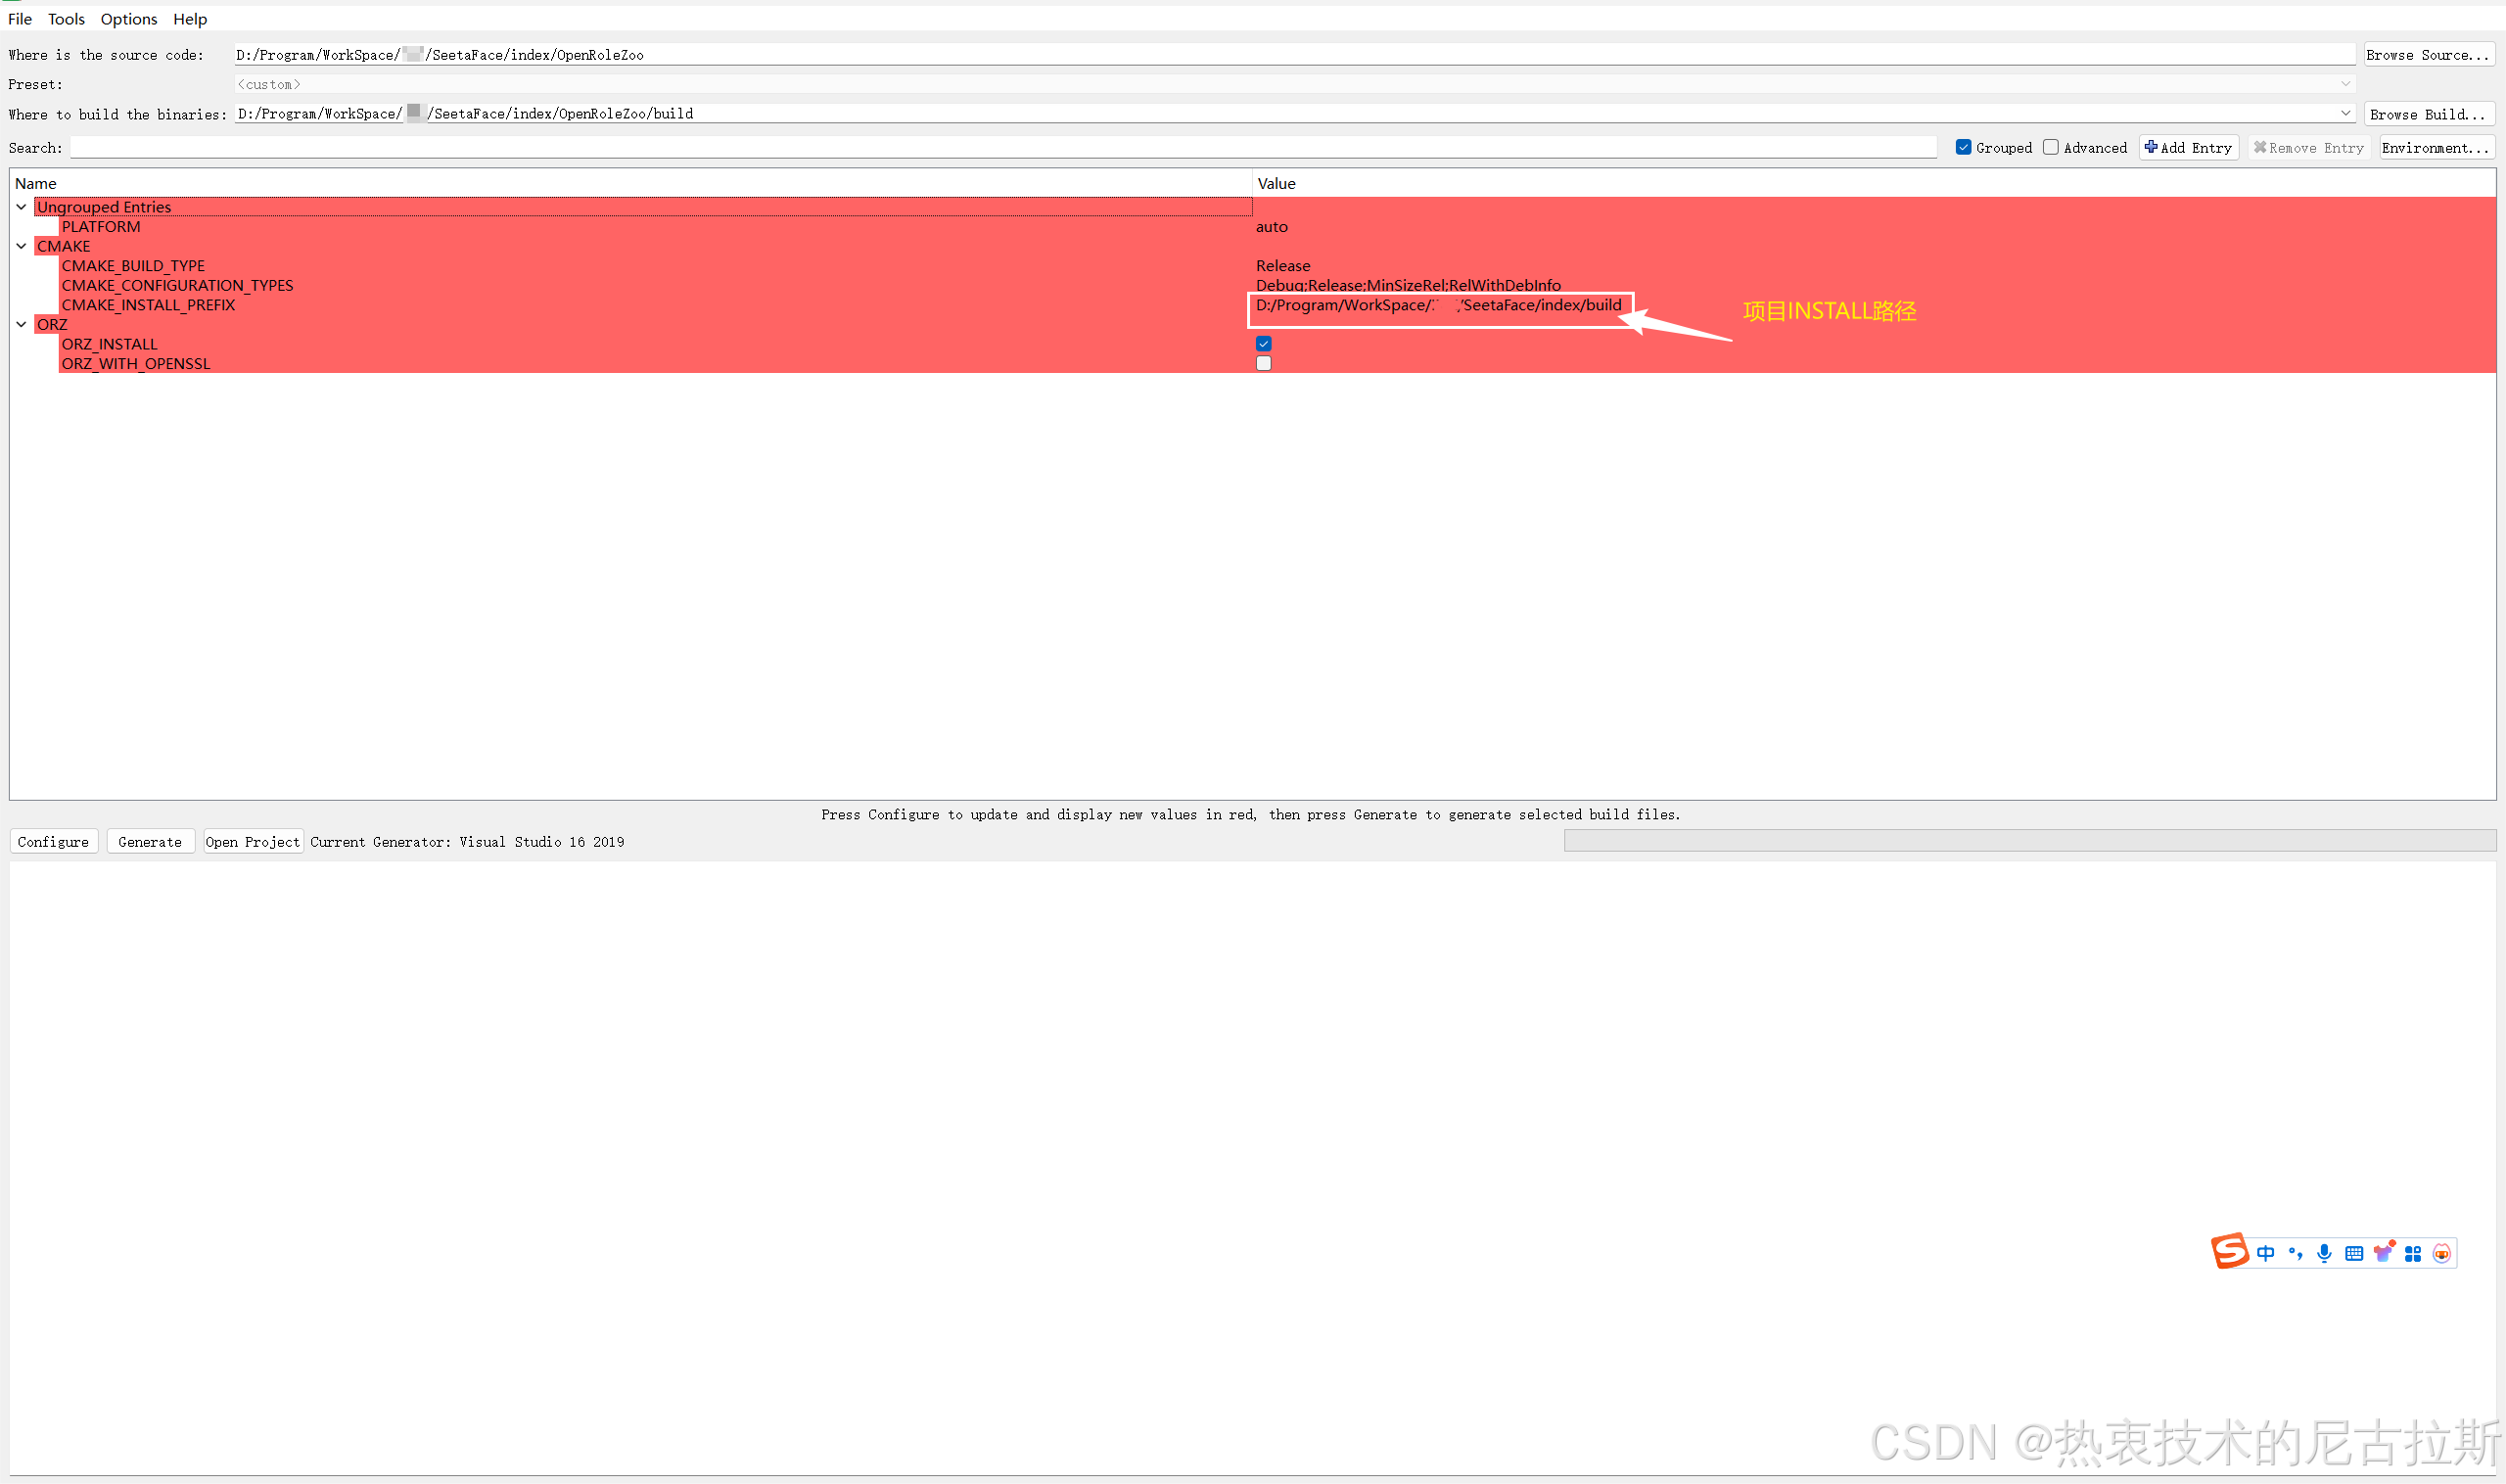Check the ORZ_WITH_OPENSSL checkbox
The height and width of the screenshot is (1484, 2506).
coord(1264,363)
